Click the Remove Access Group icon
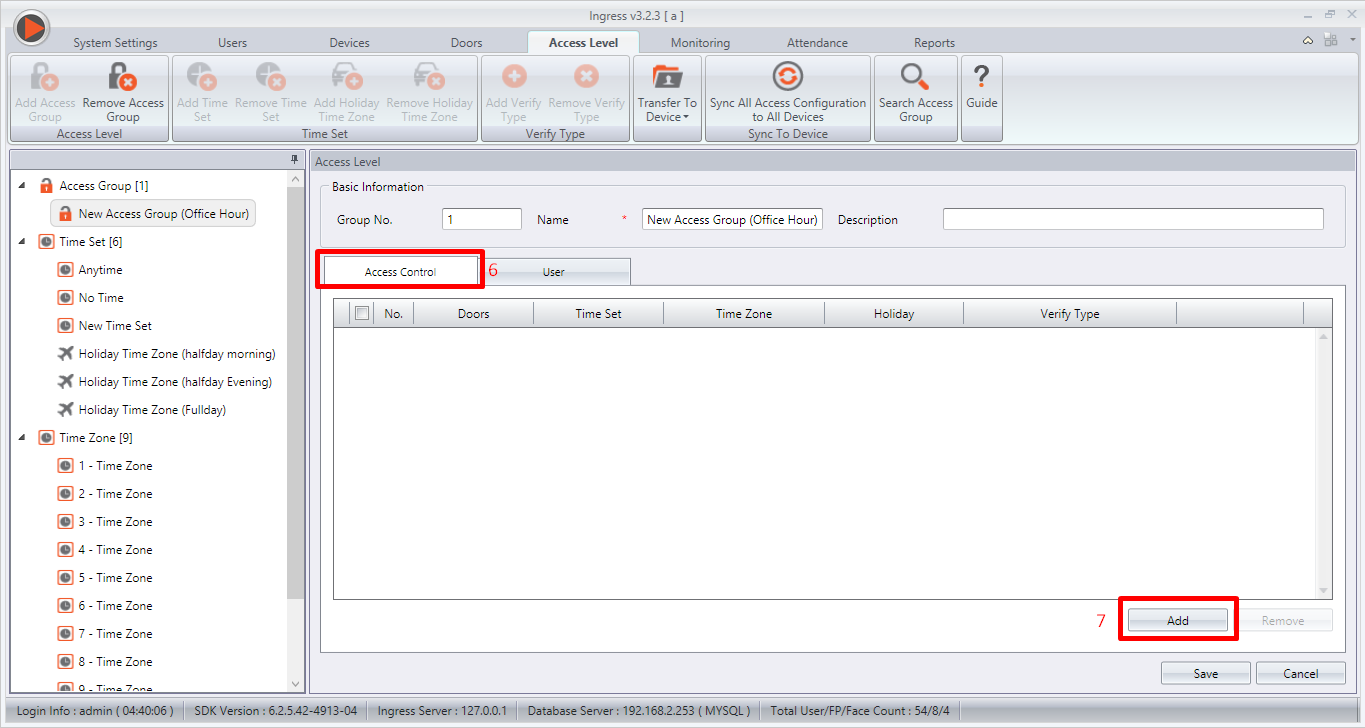 123,77
